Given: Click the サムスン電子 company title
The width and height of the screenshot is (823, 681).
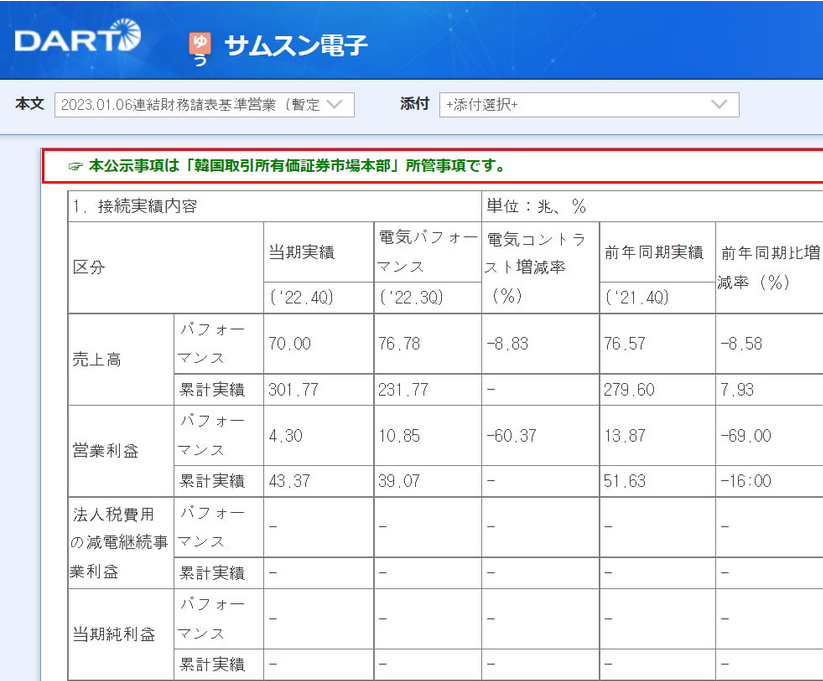Looking at the screenshot, I should pos(296,45).
